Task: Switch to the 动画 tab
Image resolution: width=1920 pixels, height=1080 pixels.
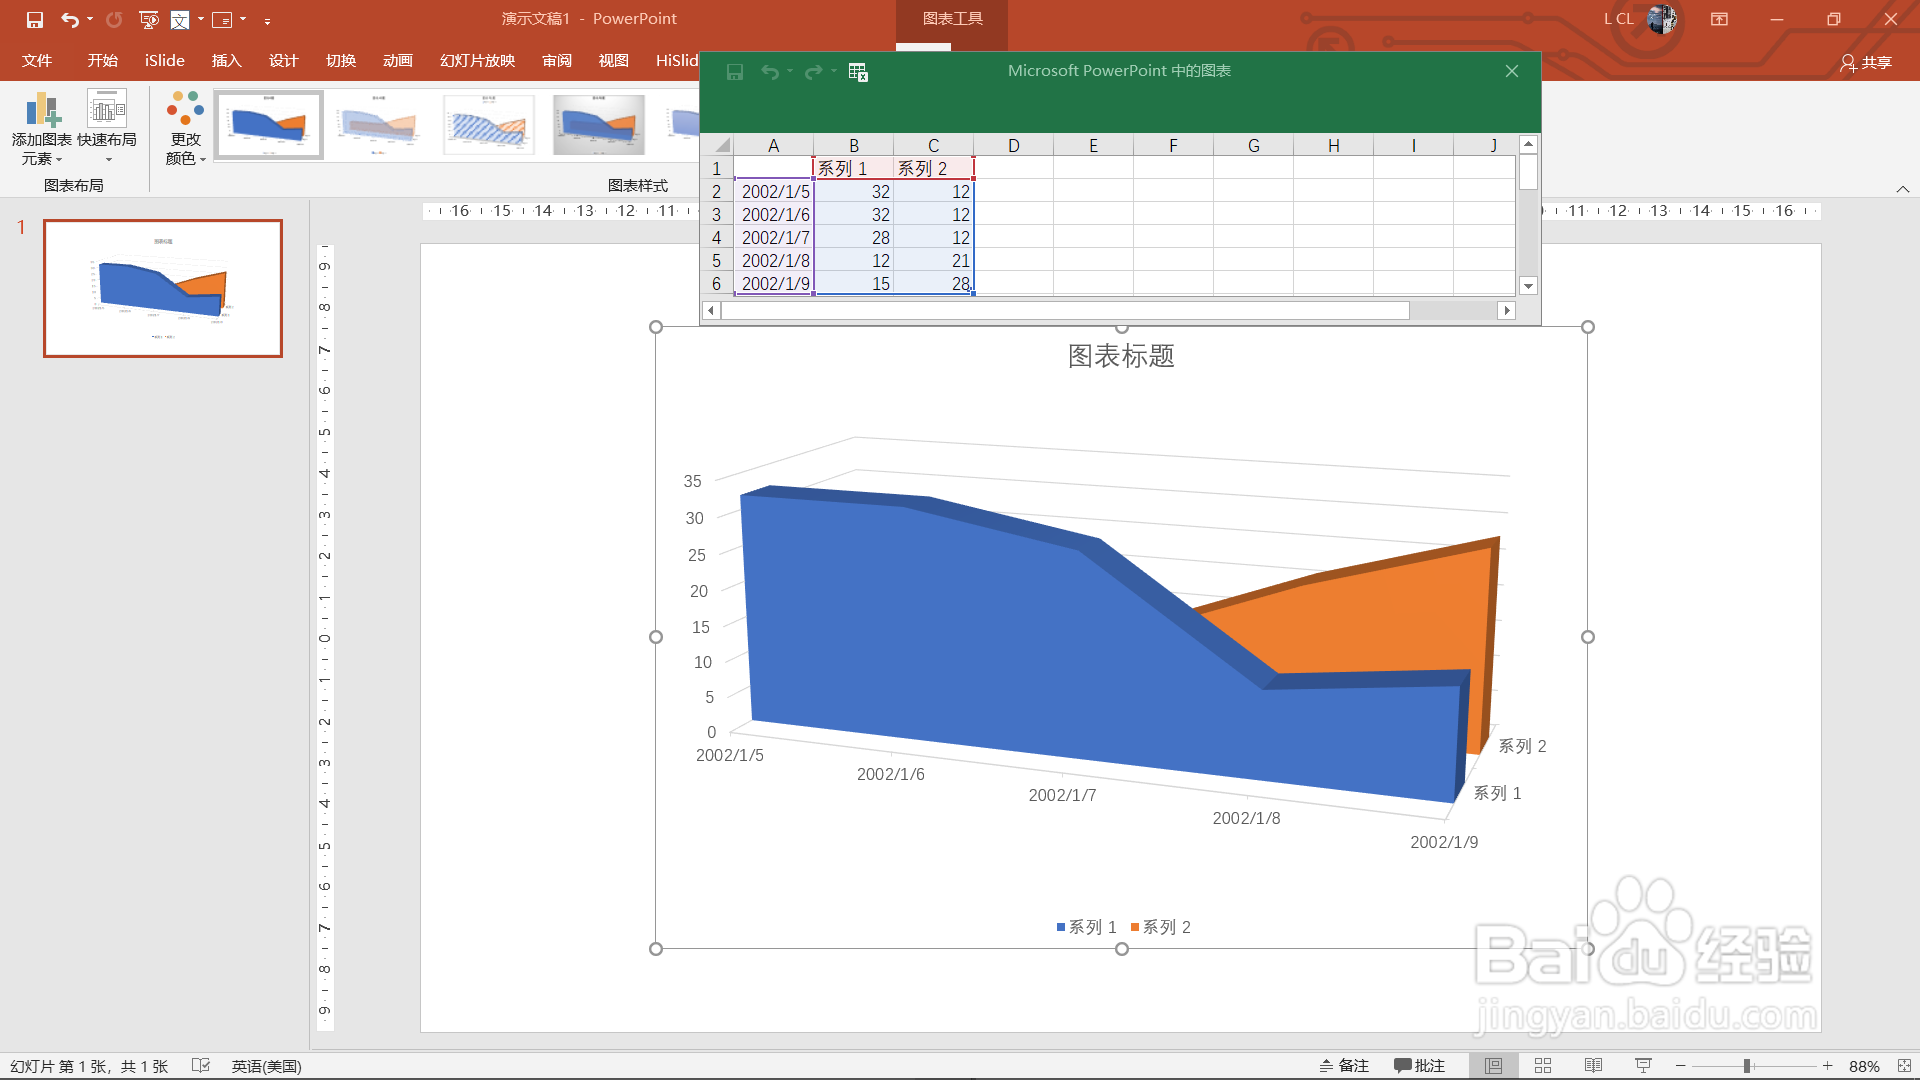Action: (398, 61)
